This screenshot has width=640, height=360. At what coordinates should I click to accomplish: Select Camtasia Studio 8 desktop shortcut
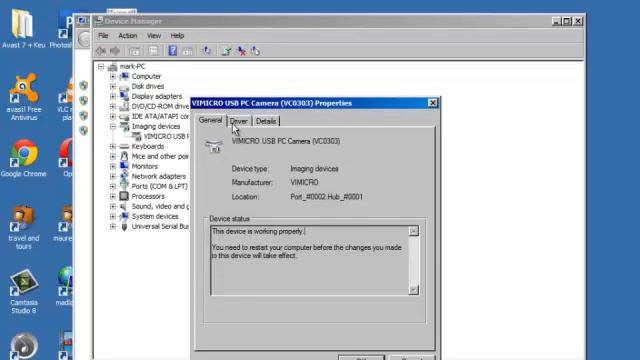pyautogui.click(x=23, y=291)
